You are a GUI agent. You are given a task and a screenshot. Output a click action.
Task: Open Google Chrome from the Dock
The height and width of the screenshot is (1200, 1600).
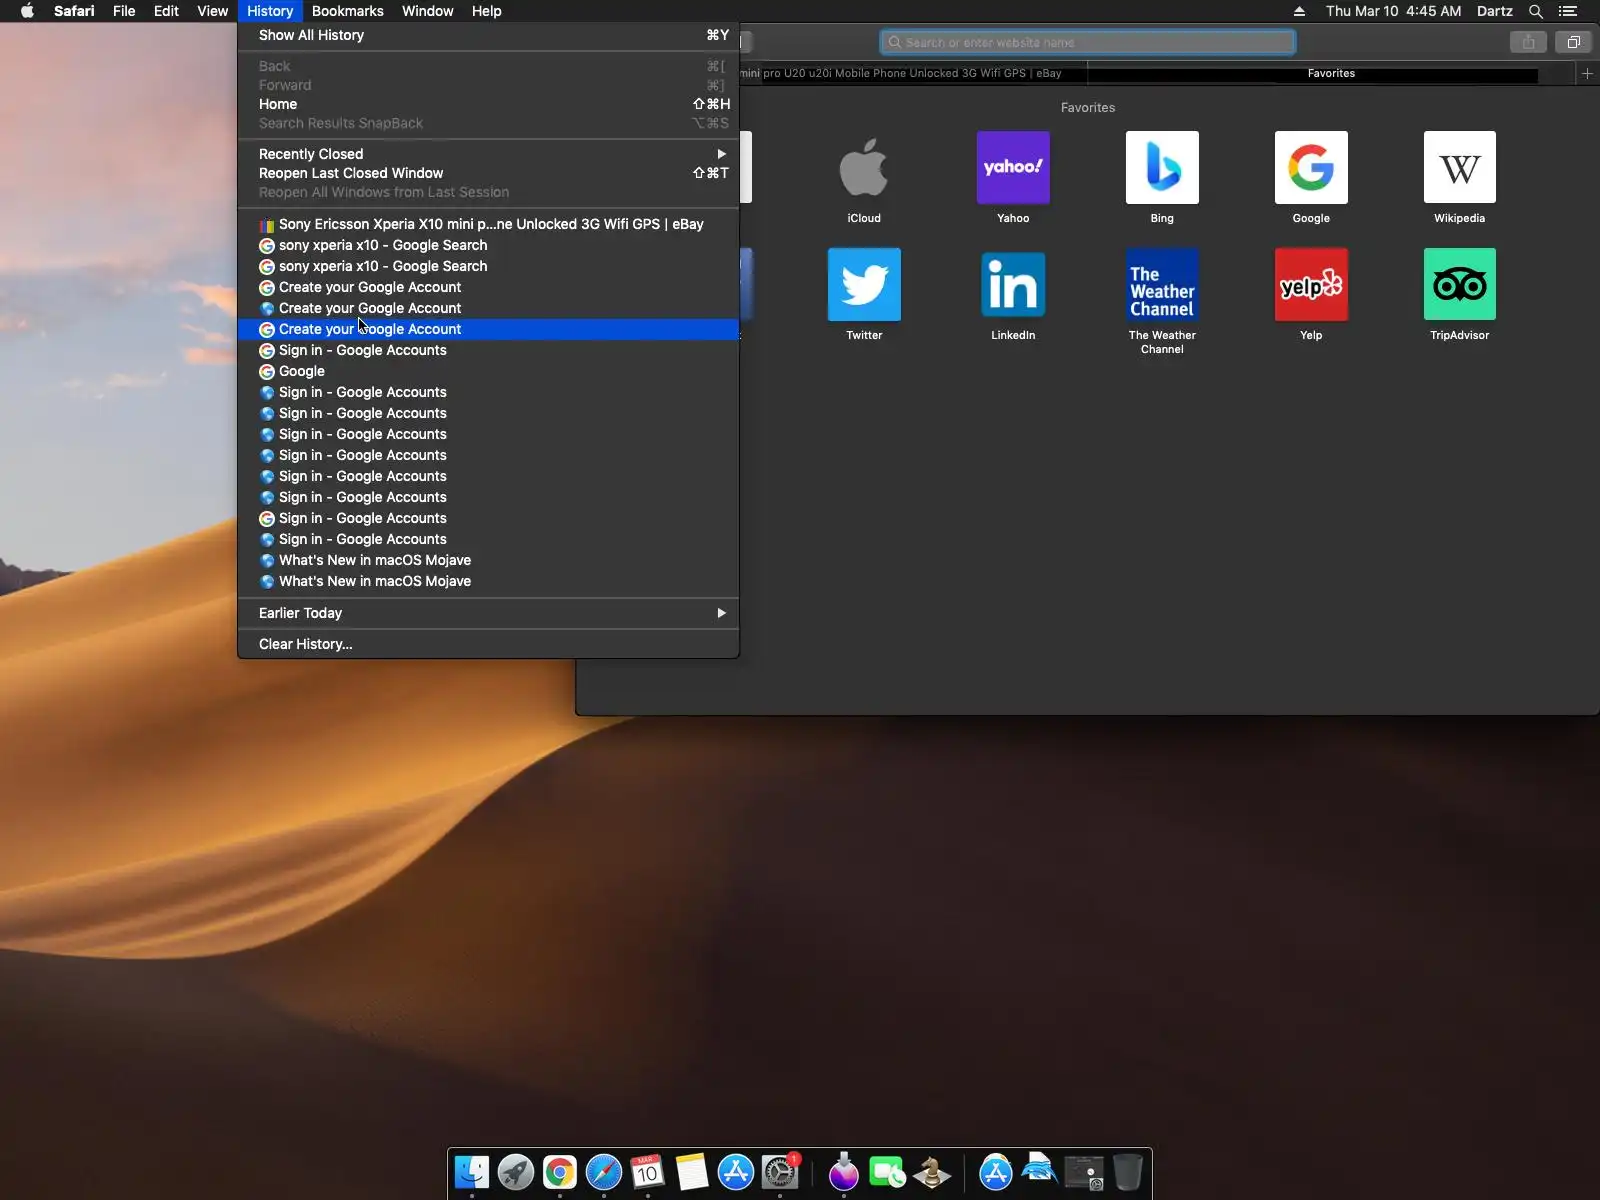[560, 1172]
